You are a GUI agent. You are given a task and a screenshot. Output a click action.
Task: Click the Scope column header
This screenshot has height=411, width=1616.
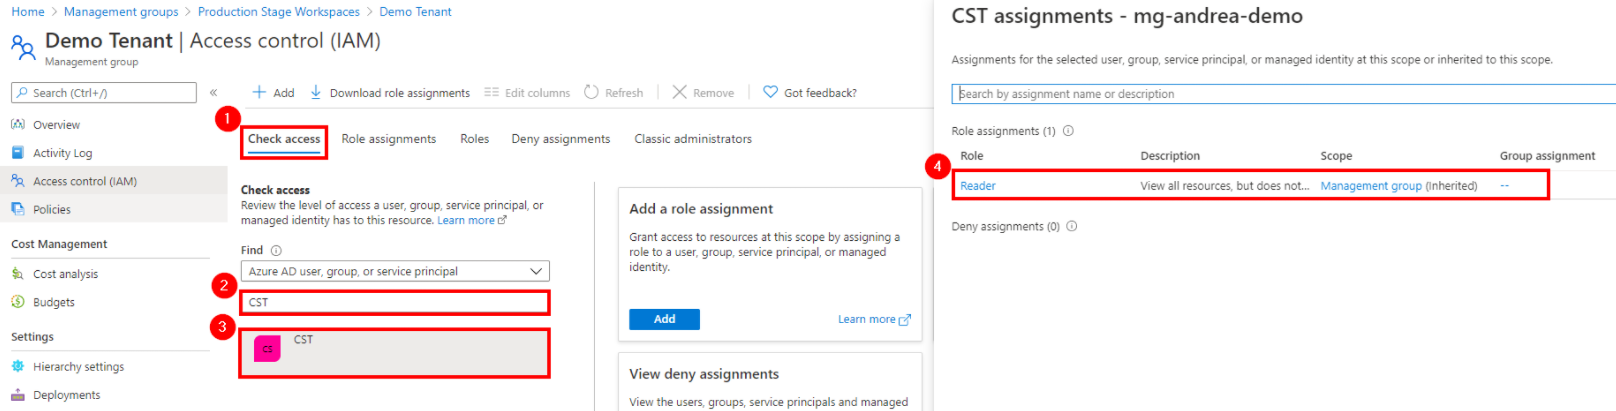[1336, 156]
